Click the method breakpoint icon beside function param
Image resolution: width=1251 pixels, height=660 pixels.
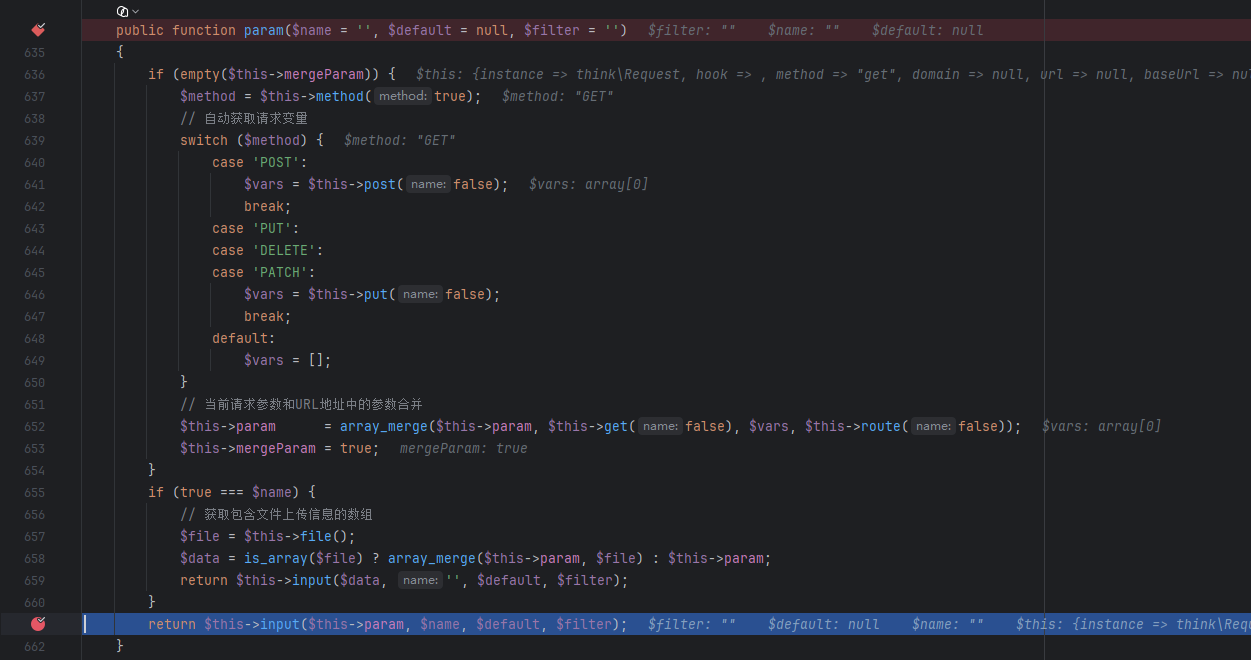(x=38, y=30)
